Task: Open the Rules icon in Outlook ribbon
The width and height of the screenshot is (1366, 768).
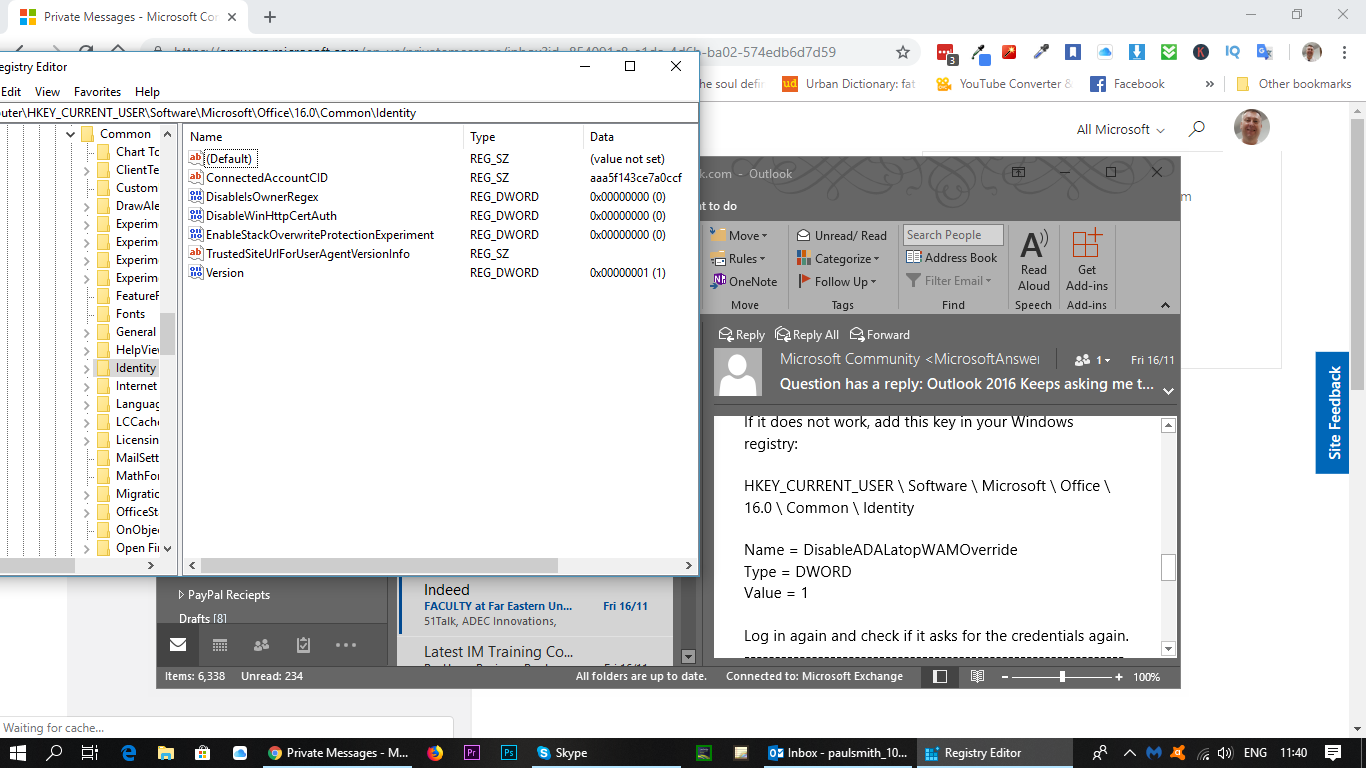Action: [x=718, y=259]
